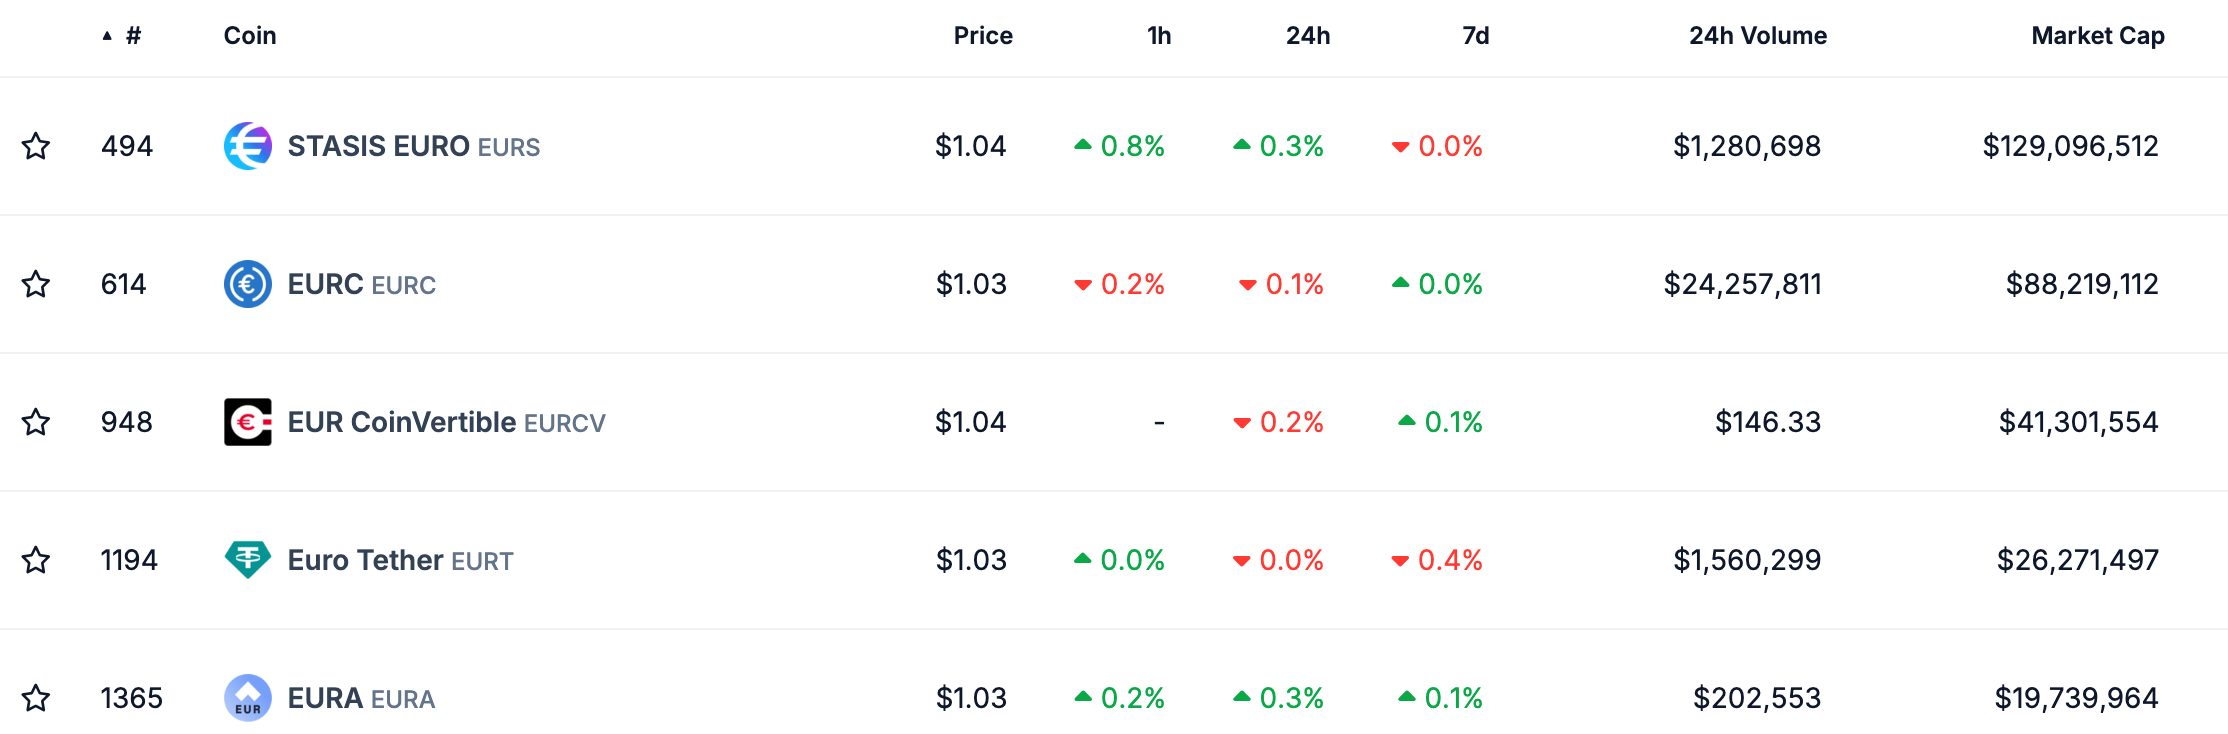Sort by 1h change column header
The image size is (2228, 734).
(1158, 36)
